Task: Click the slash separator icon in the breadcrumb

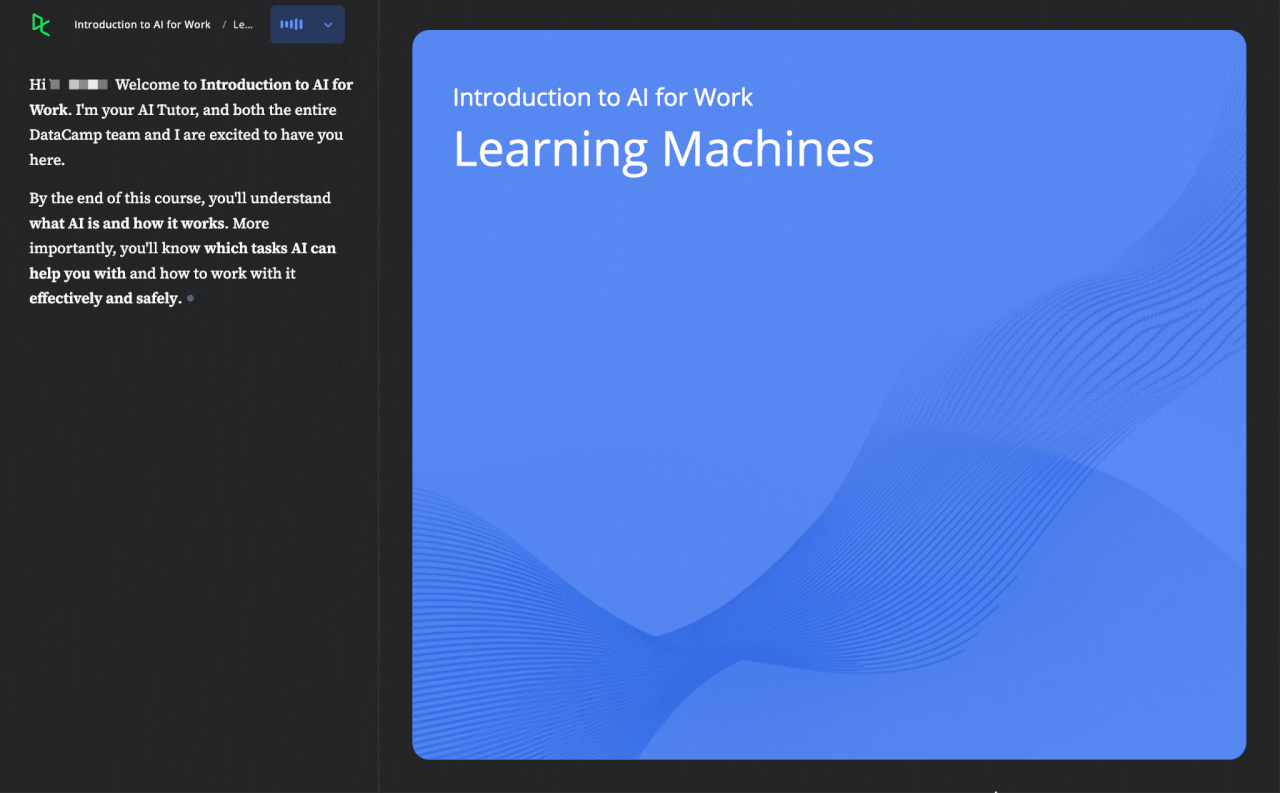Action: point(223,24)
